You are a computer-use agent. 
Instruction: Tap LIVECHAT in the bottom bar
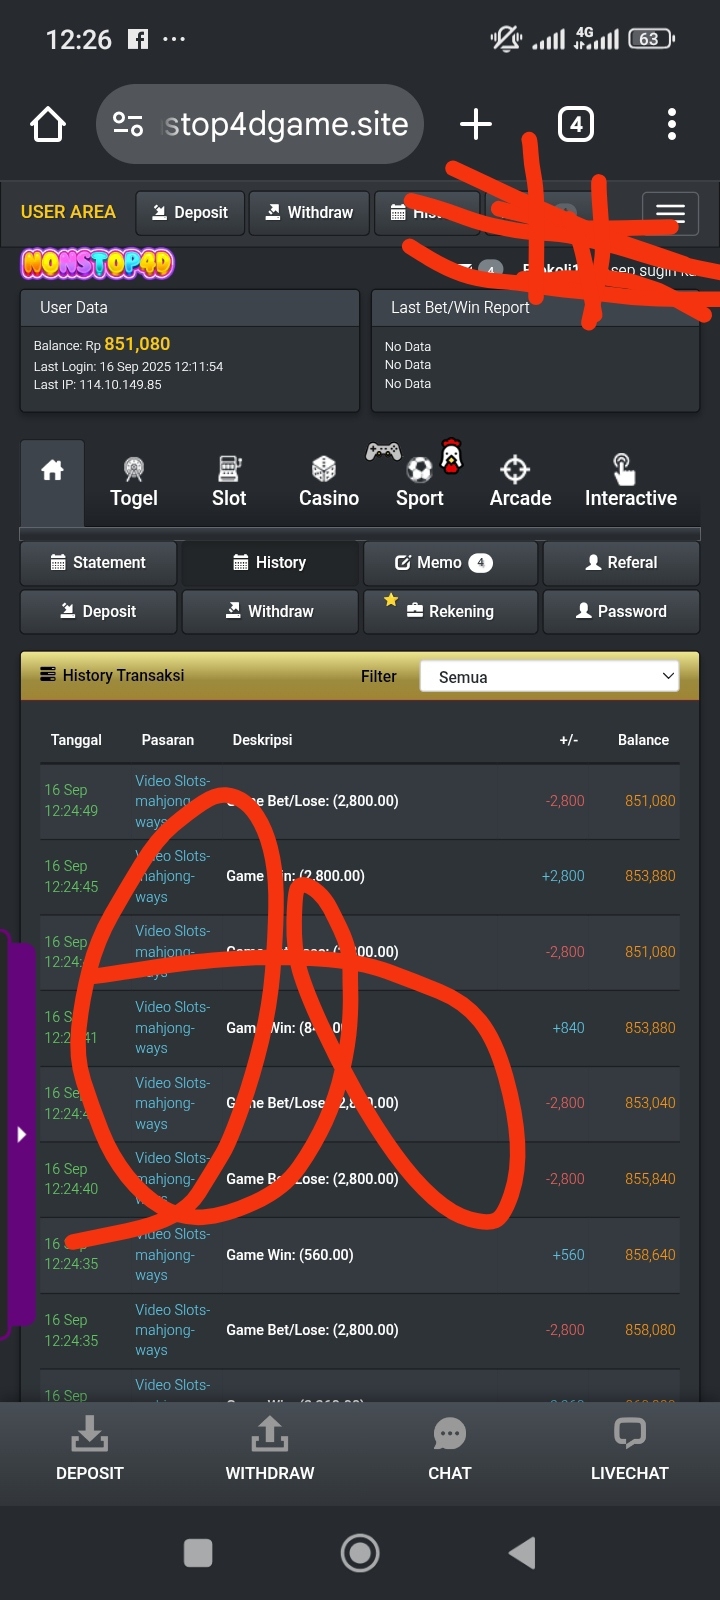tap(630, 1452)
